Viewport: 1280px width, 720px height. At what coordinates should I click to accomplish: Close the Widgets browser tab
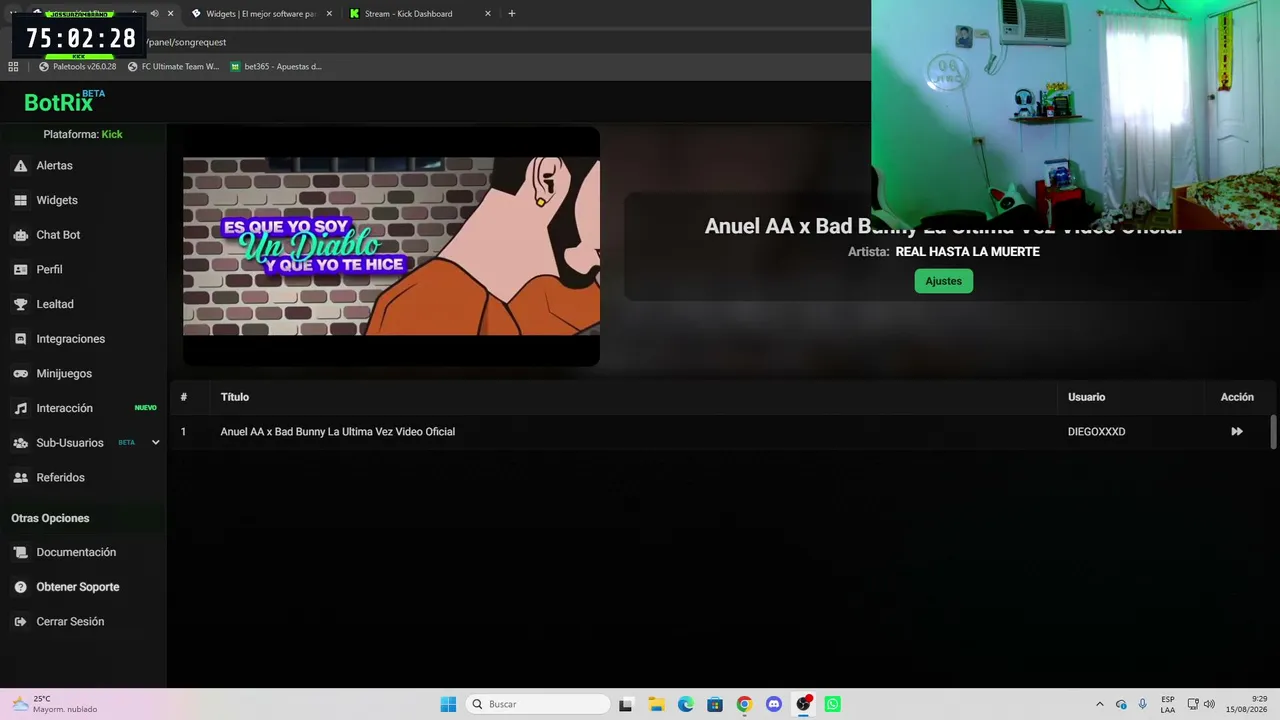[329, 14]
